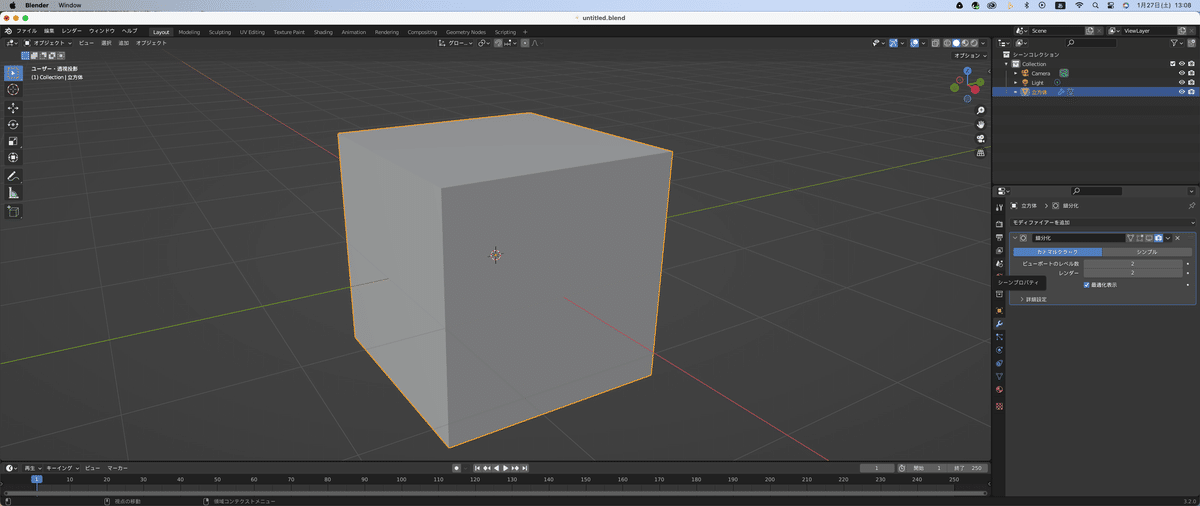The height and width of the screenshot is (506, 1200).
Task: Select wireframe viewport shading mode
Action: tap(945, 43)
